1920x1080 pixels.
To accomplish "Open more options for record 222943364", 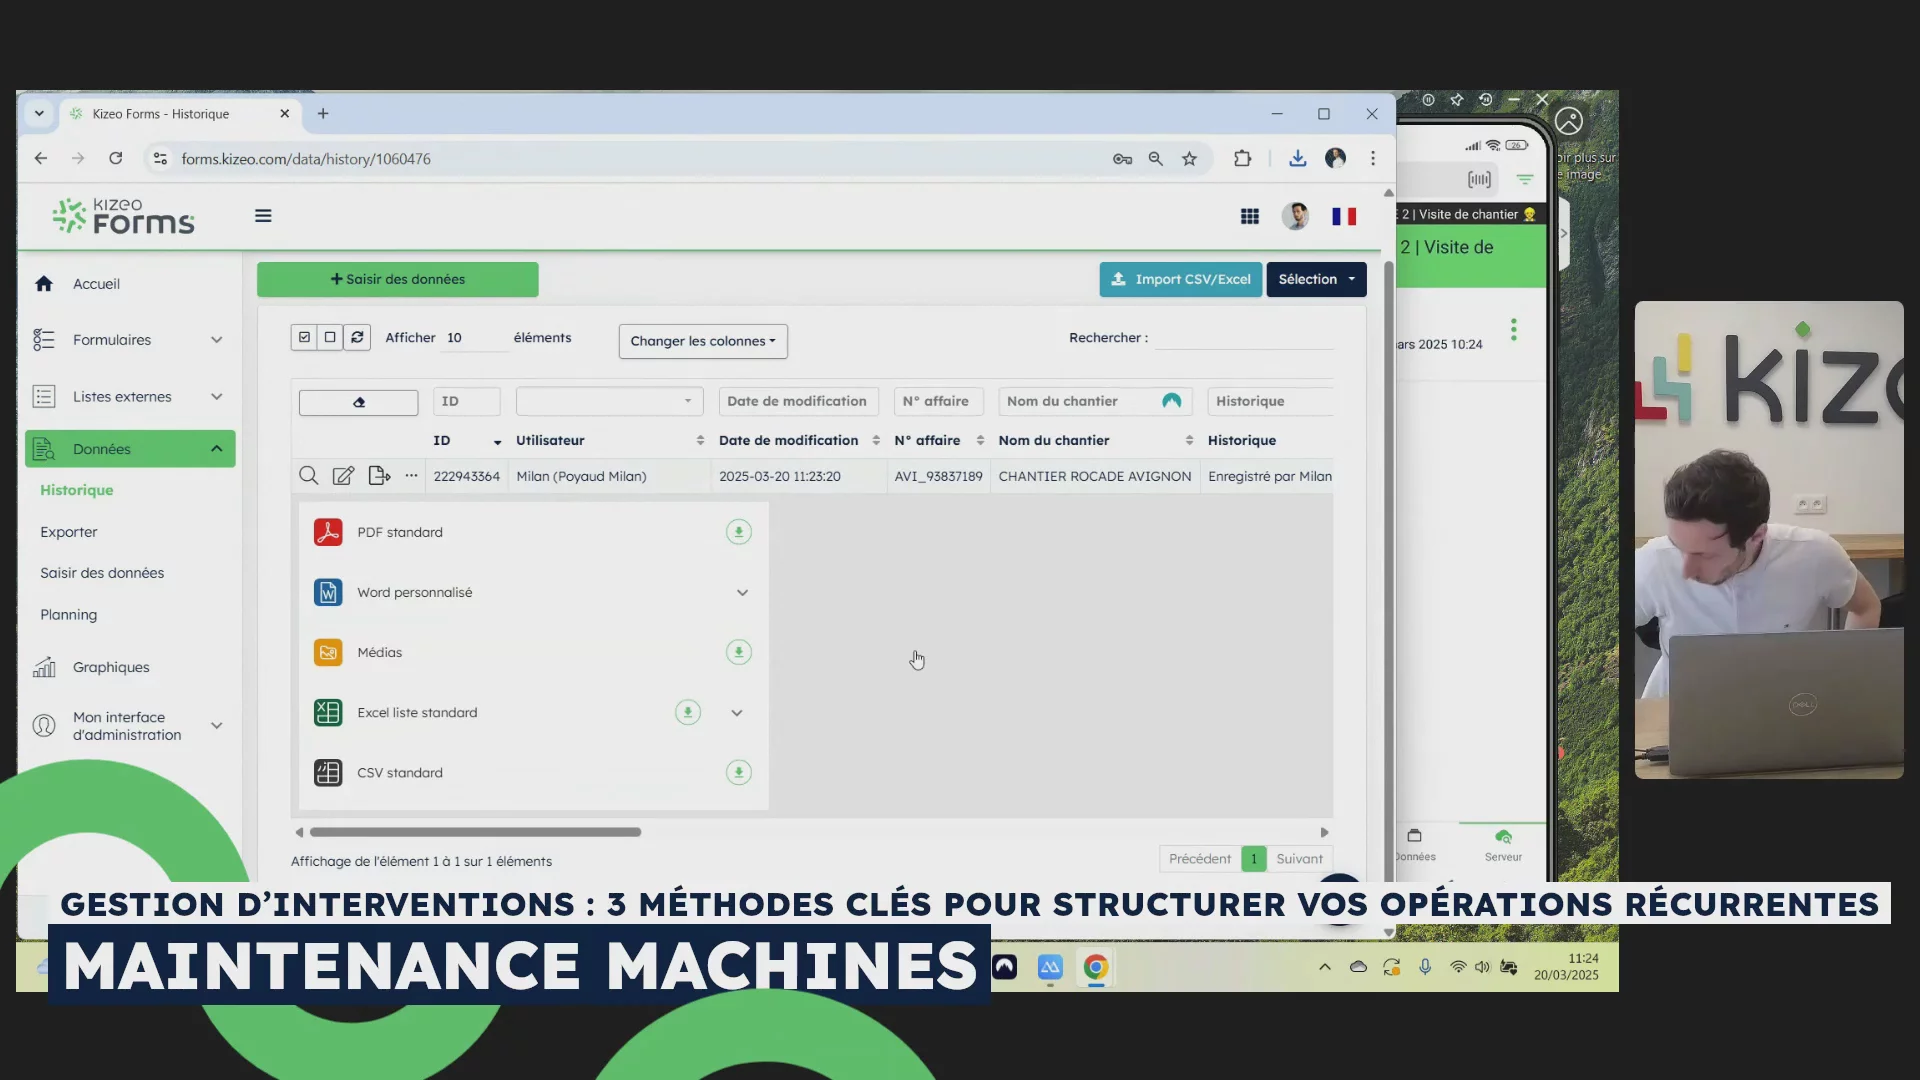I will tap(411, 476).
